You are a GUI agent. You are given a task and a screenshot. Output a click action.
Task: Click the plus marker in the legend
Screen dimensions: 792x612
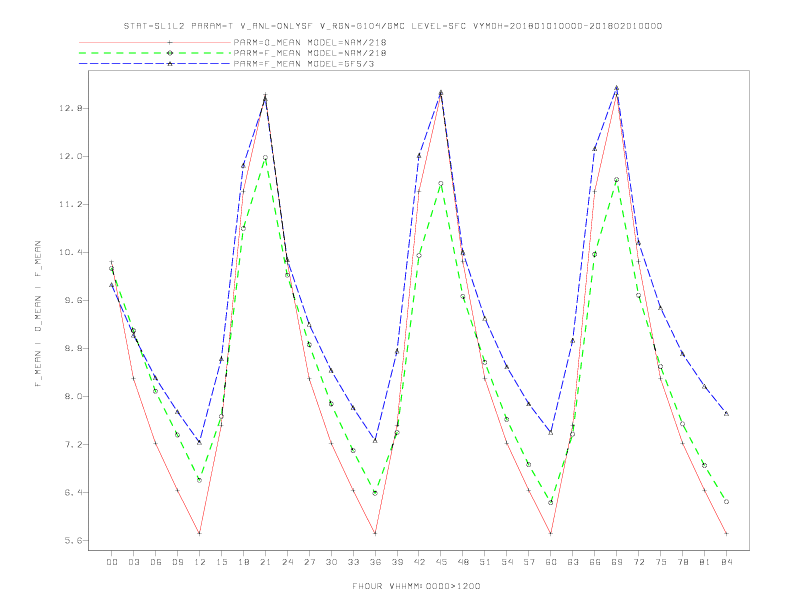point(170,42)
